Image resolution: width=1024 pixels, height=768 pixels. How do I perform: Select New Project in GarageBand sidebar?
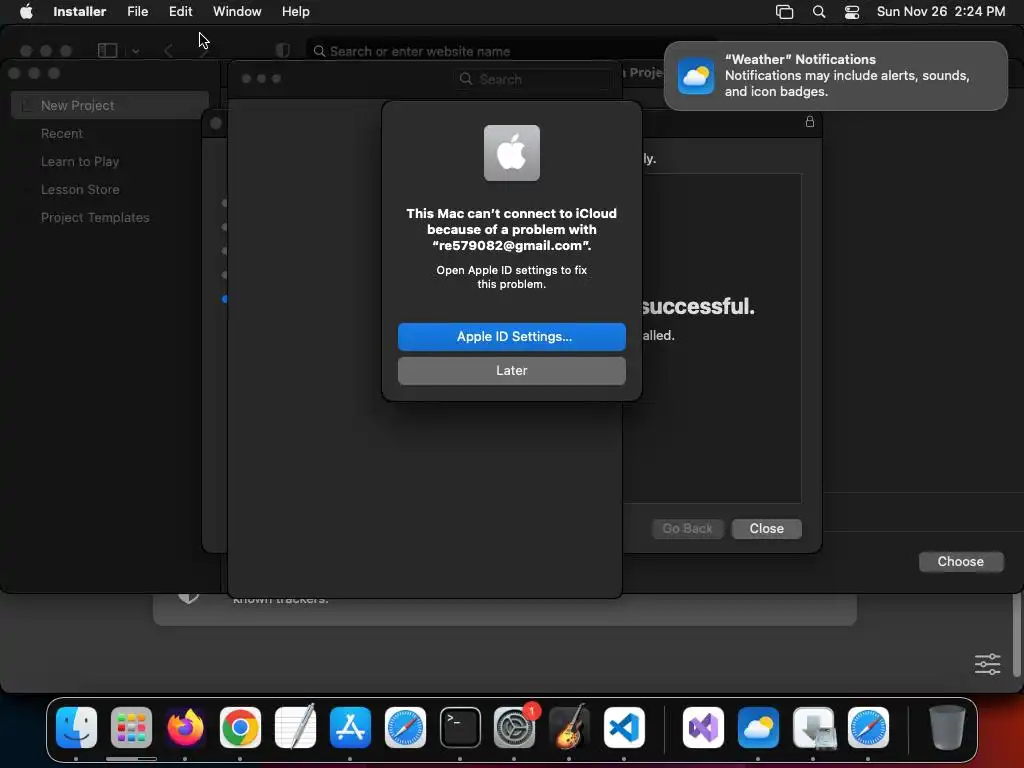110,105
